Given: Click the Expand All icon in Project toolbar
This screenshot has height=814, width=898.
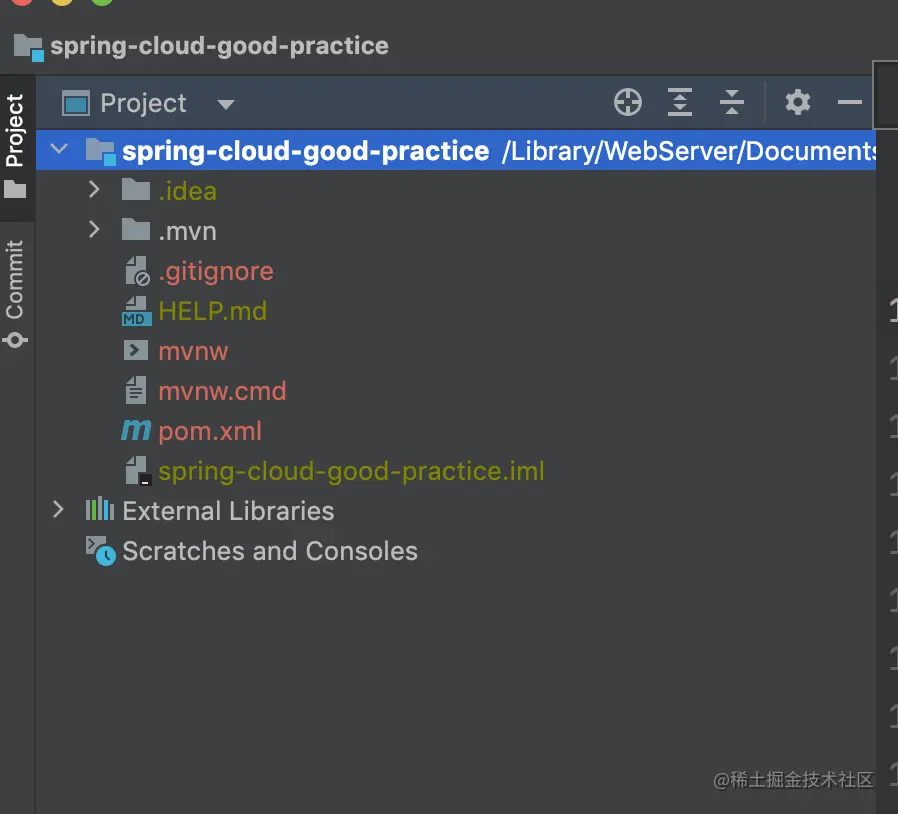Looking at the screenshot, I should pyautogui.click(x=680, y=102).
